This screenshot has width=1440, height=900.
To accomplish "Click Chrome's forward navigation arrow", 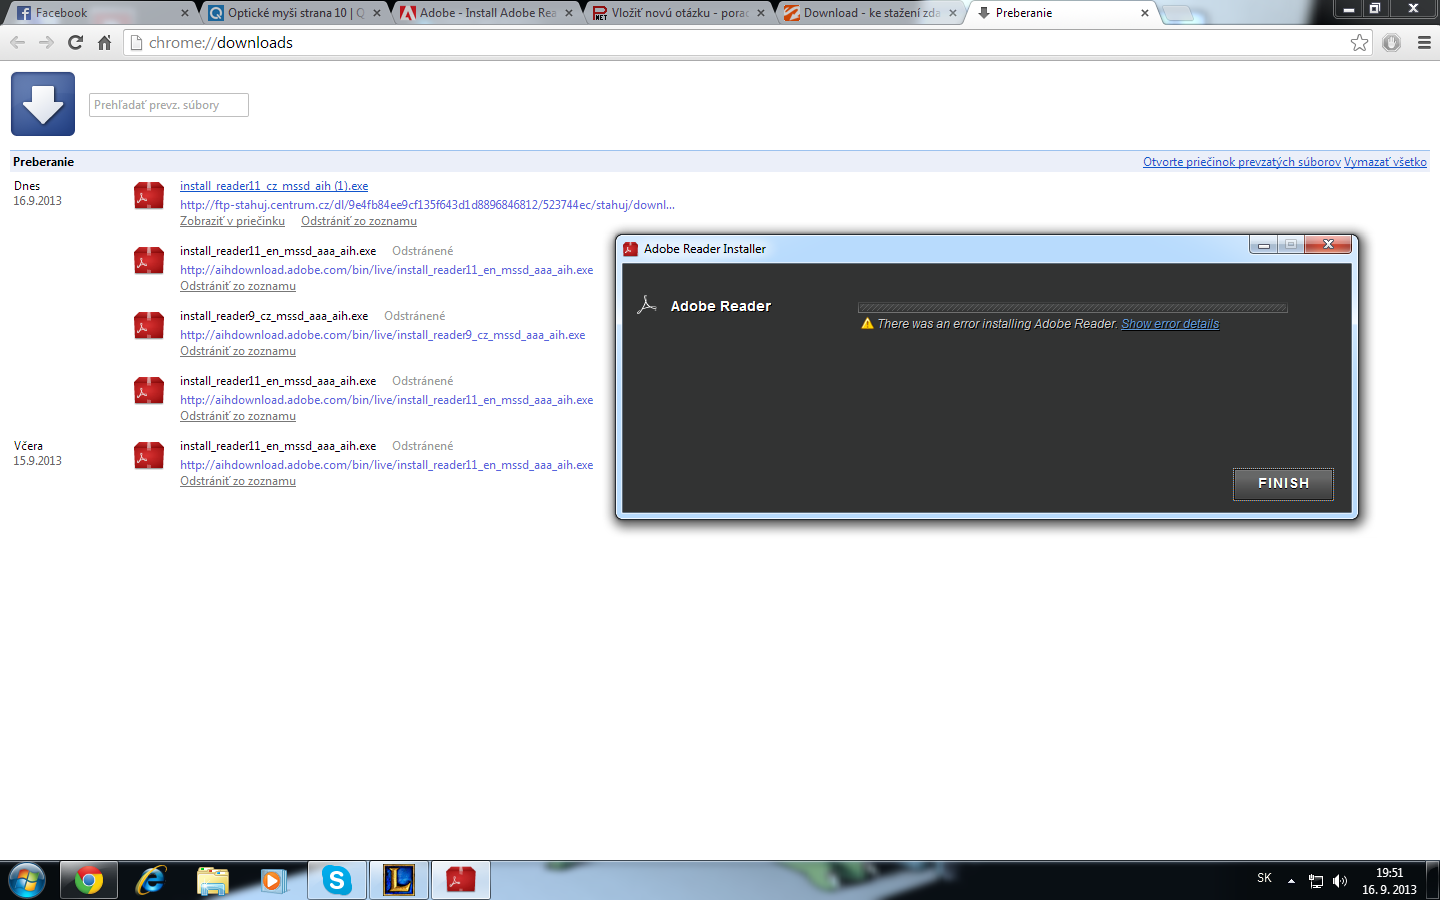I will tap(46, 42).
